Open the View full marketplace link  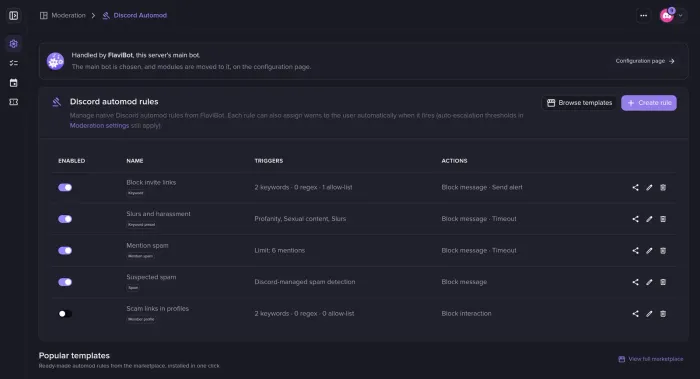tap(650, 359)
